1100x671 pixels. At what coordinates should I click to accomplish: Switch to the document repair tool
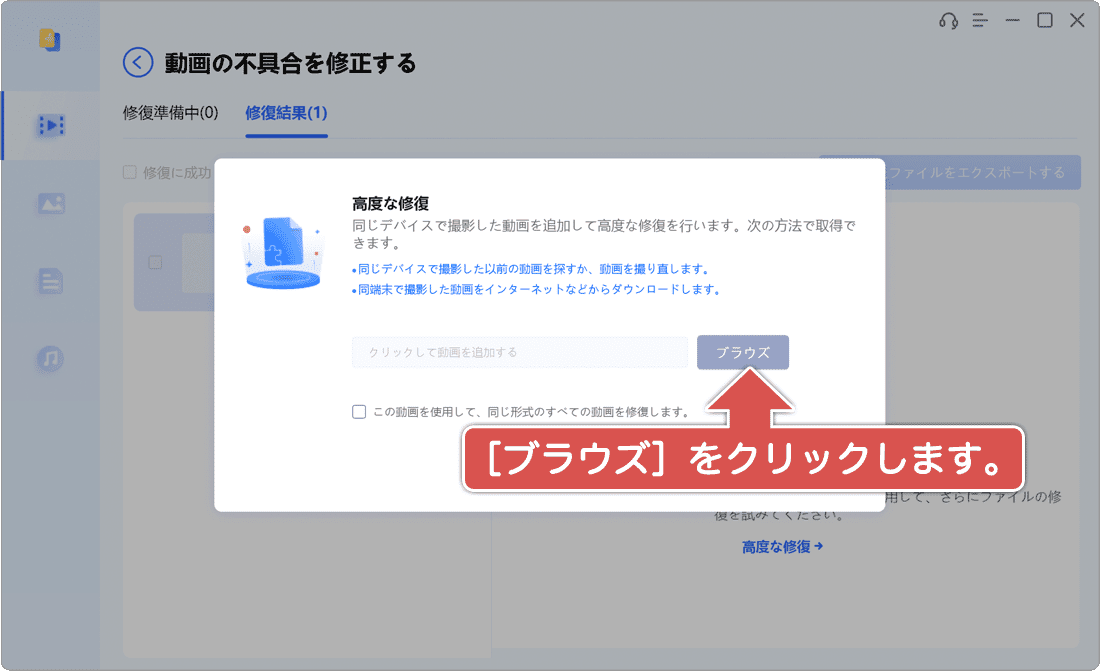(52, 281)
